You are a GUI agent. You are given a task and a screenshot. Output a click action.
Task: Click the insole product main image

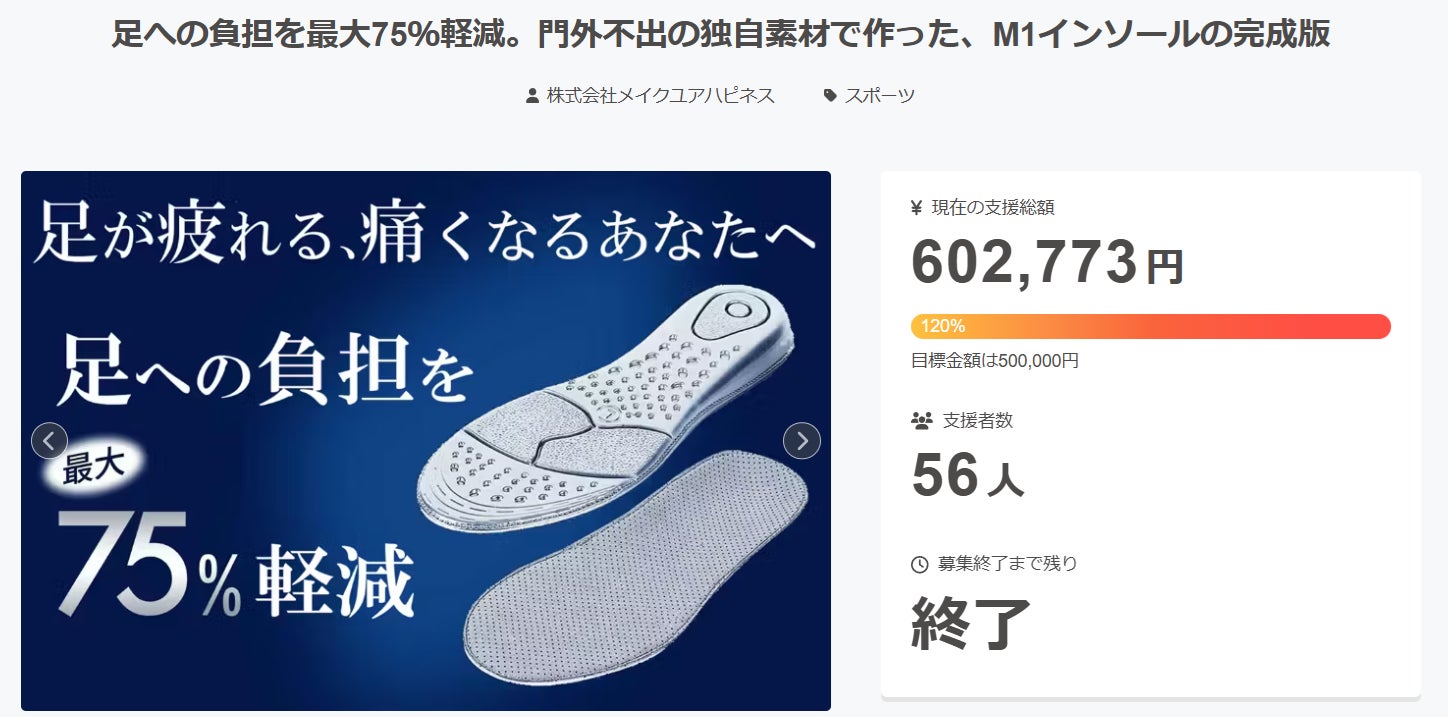(426, 441)
